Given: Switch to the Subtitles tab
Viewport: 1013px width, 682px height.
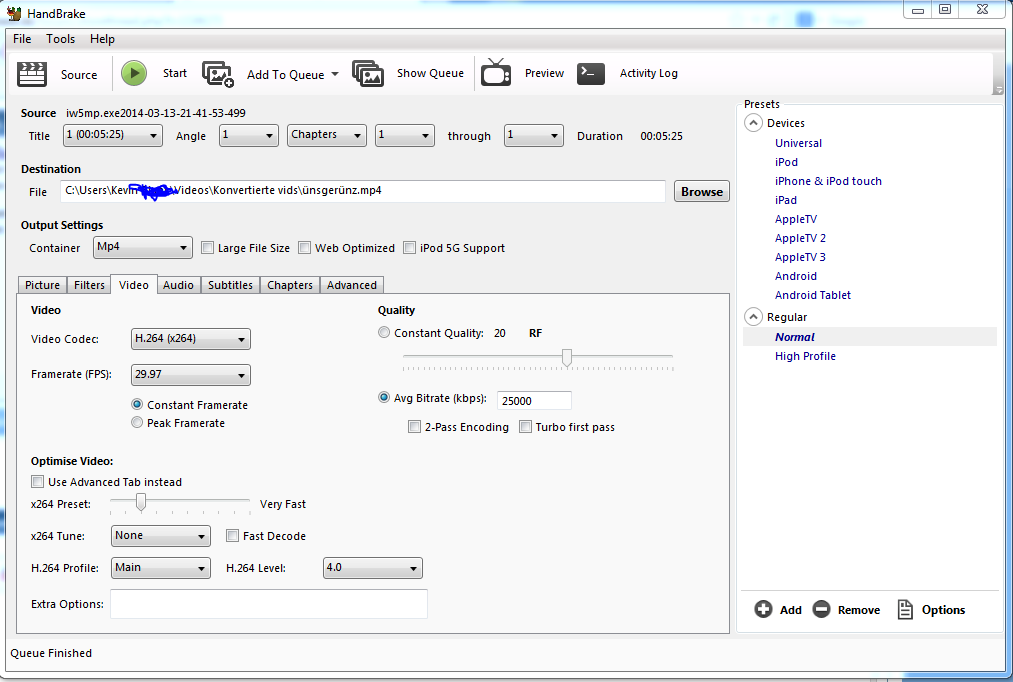Looking at the screenshot, I should click(x=230, y=285).
